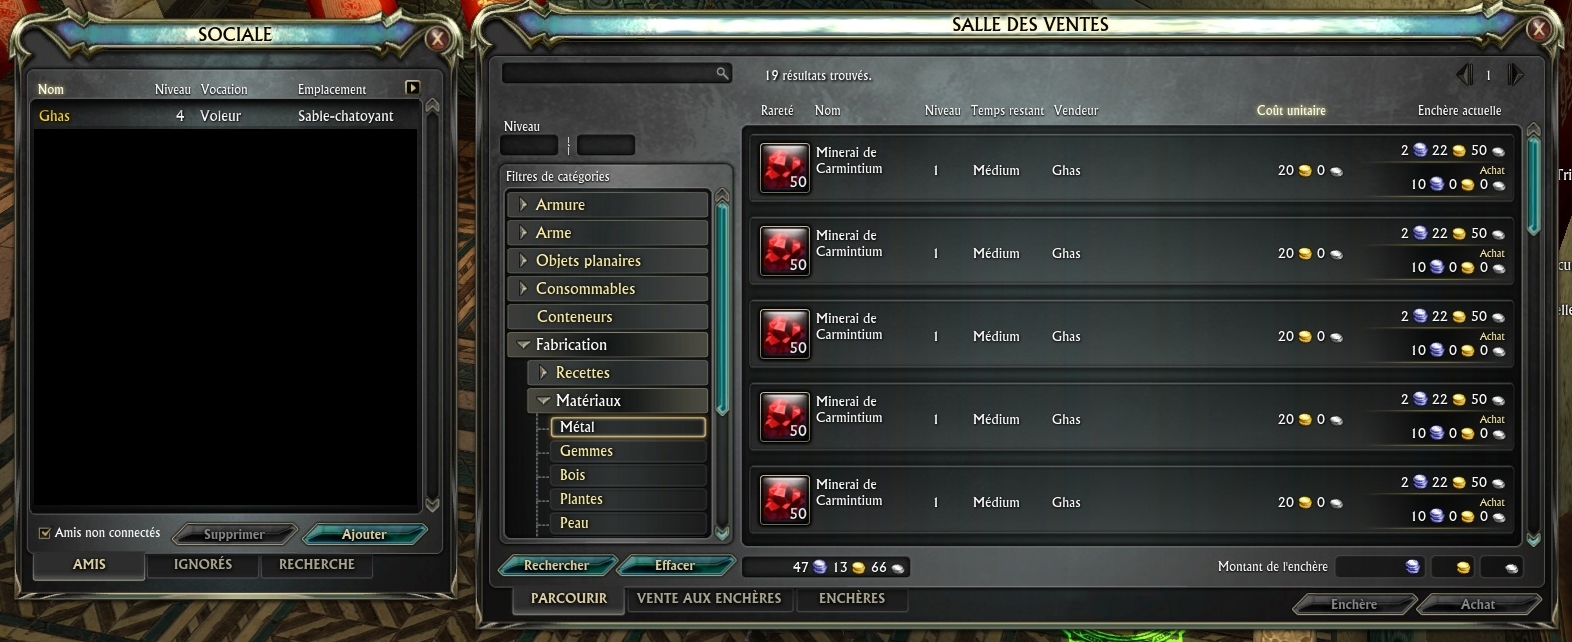Click the results list scrollbar thumb
The image size is (1572, 642).
tap(1534, 187)
